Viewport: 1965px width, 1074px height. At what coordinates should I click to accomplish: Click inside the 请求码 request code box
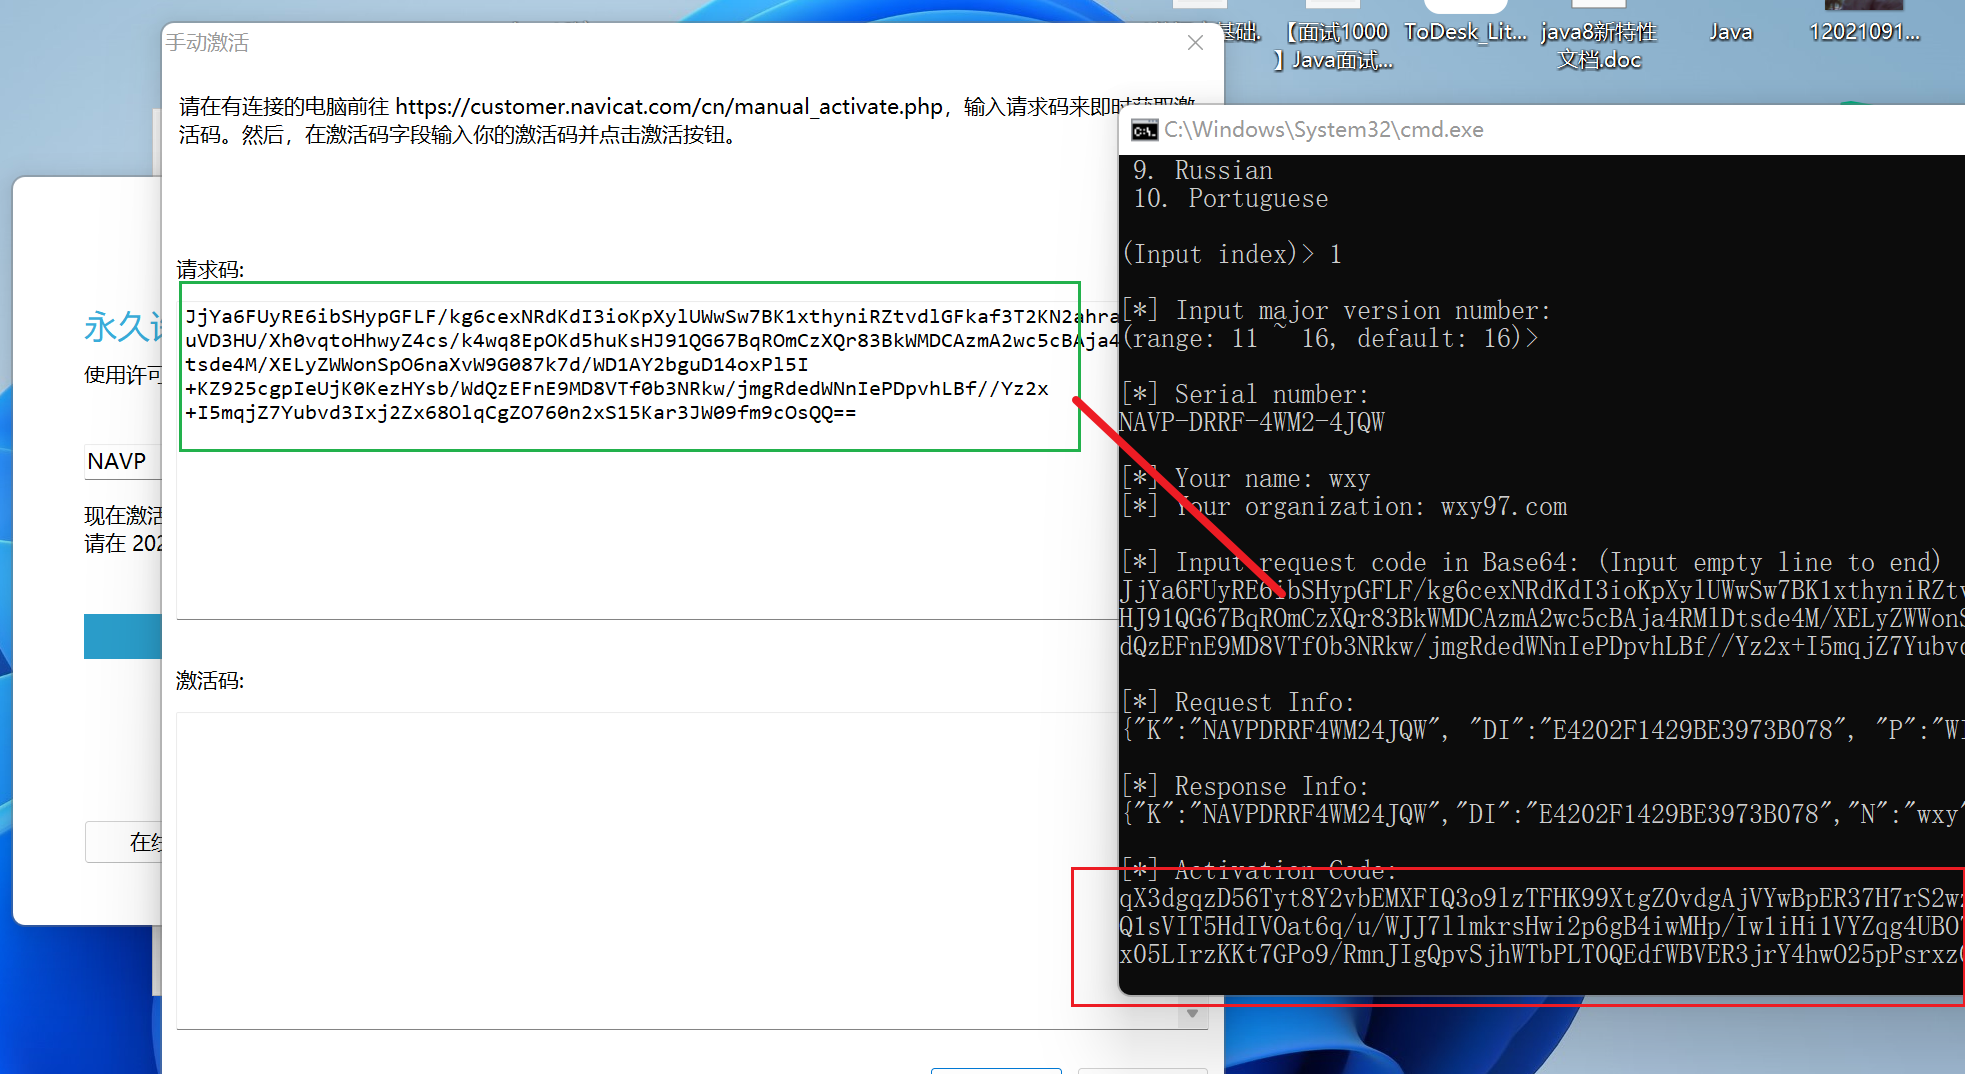point(630,366)
